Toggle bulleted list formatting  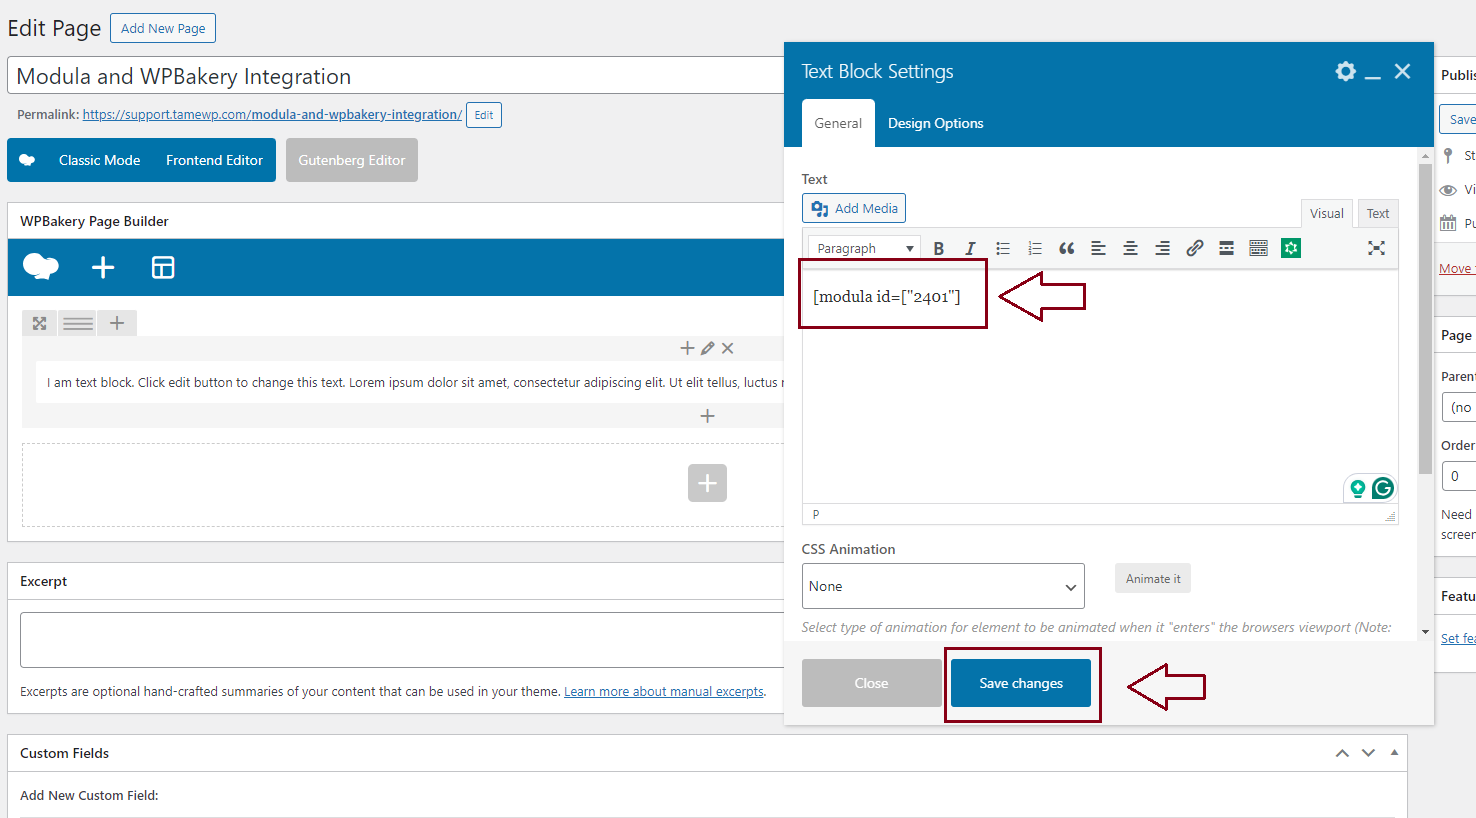1002,249
